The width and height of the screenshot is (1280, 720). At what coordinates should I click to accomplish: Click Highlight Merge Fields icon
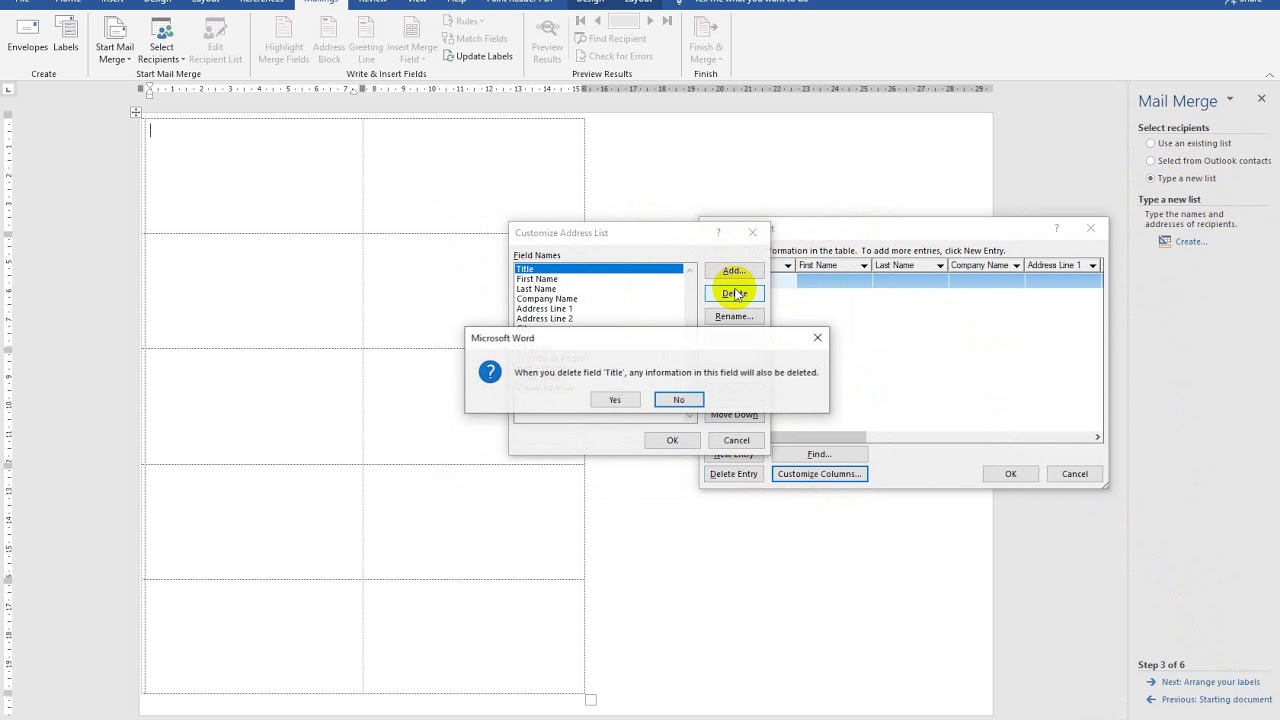click(x=284, y=41)
